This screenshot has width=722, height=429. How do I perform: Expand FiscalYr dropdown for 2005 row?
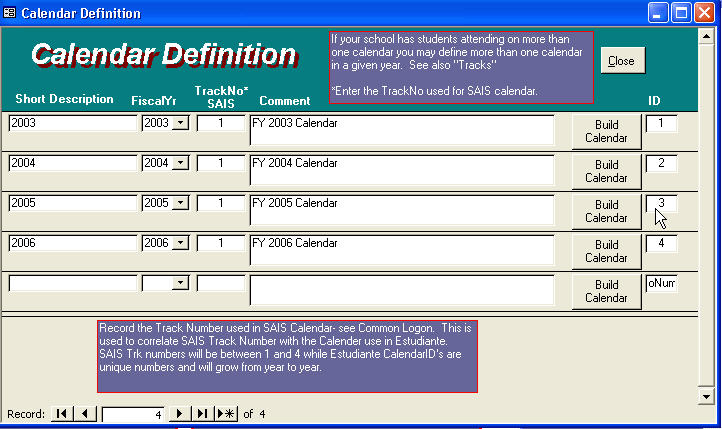click(180, 203)
